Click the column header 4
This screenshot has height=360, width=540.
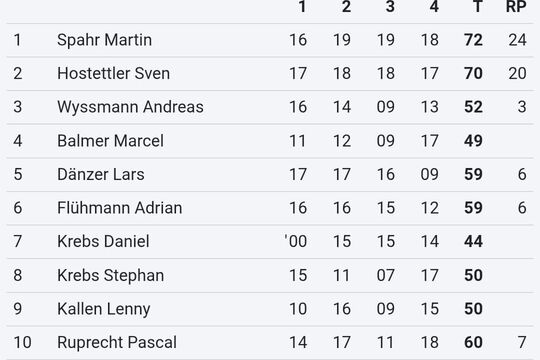coord(434,7)
